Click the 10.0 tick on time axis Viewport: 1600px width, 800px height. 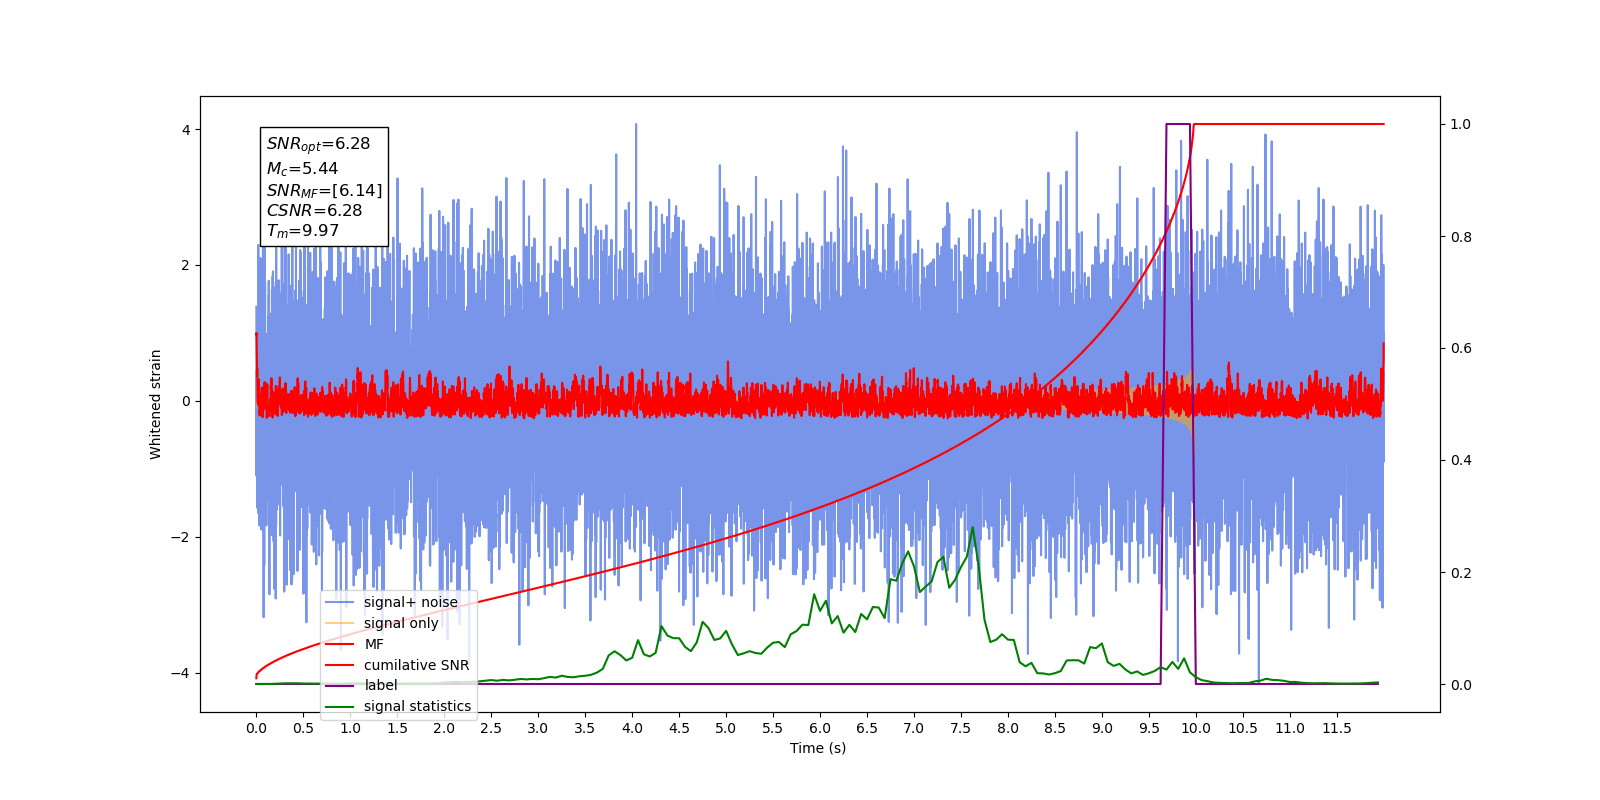[1196, 728]
